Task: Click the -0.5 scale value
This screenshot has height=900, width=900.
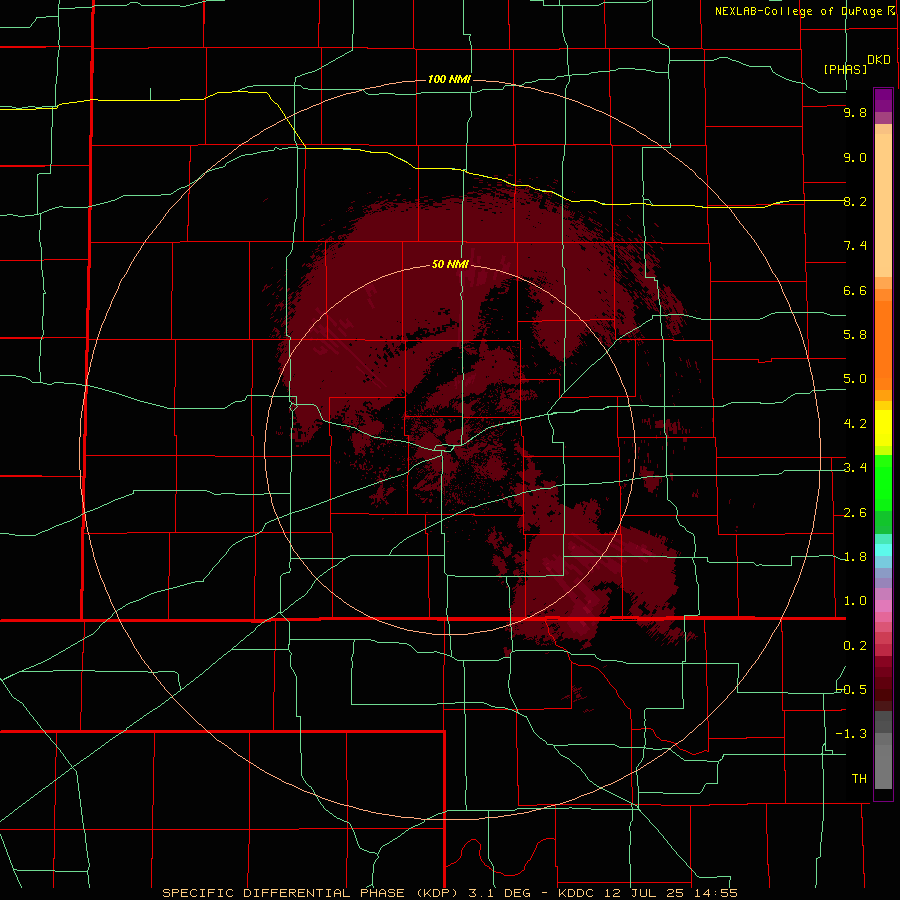Action: [x=852, y=689]
